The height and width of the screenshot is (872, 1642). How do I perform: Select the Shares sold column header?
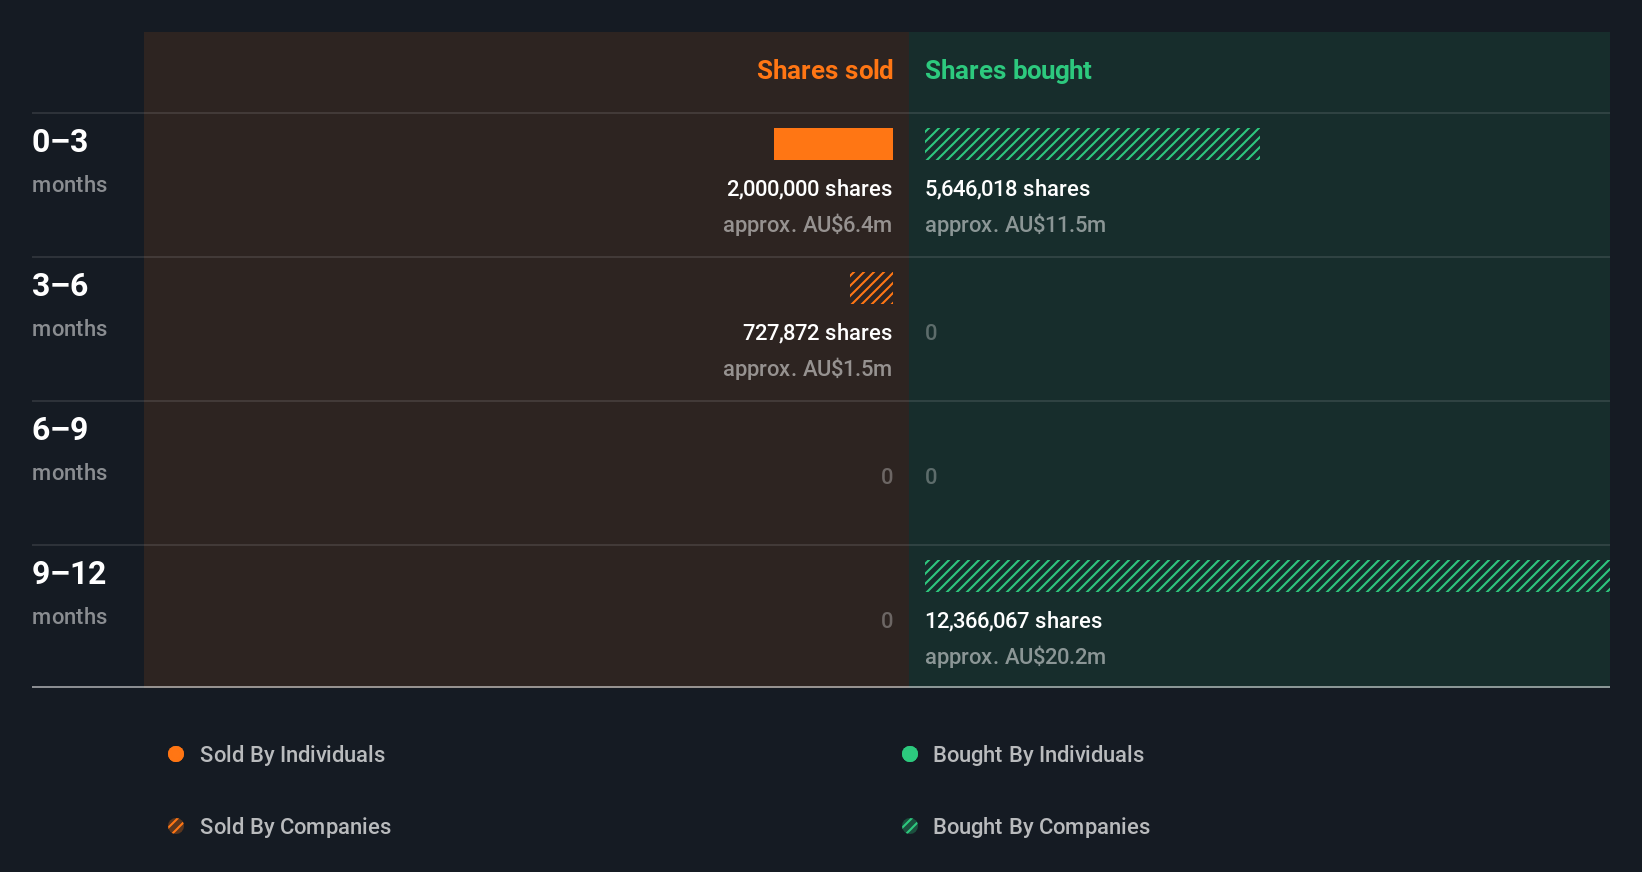[824, 70]
